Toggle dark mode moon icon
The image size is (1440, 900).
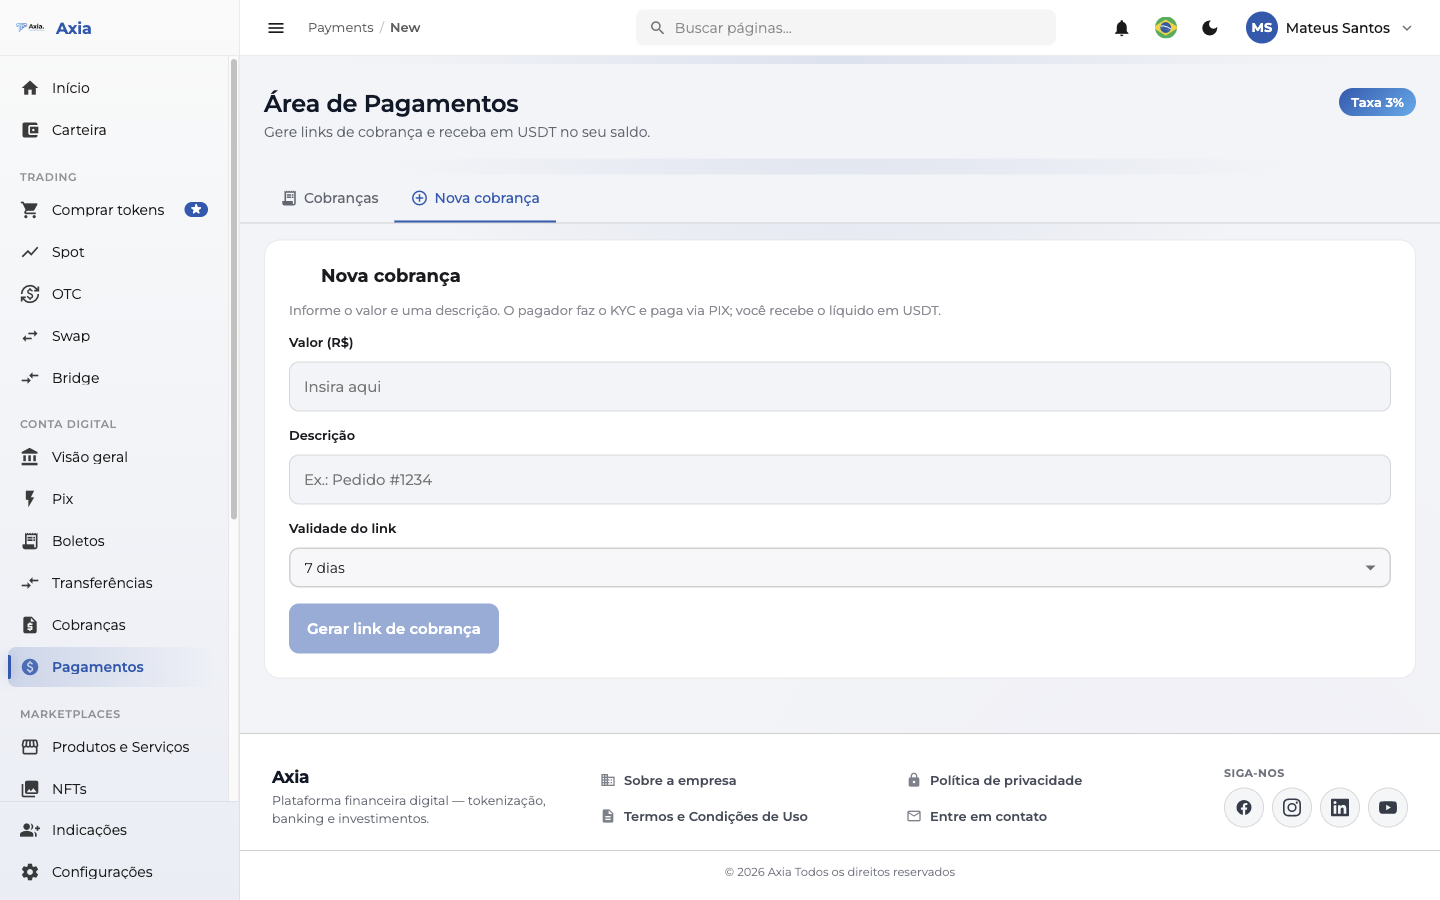click(x=1210, y=28)
